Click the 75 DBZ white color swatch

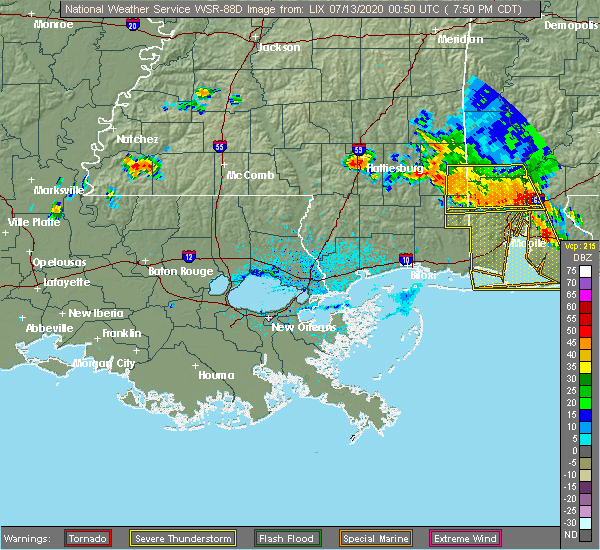(x=585, y=271)
